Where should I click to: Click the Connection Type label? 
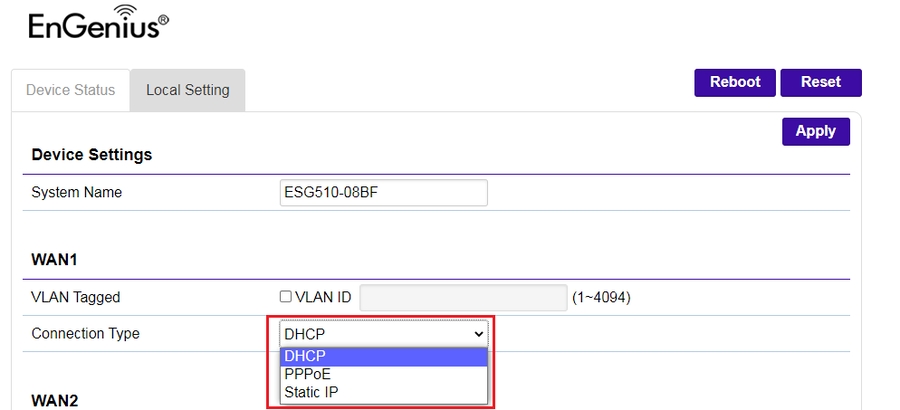click(x=86, y=334)
